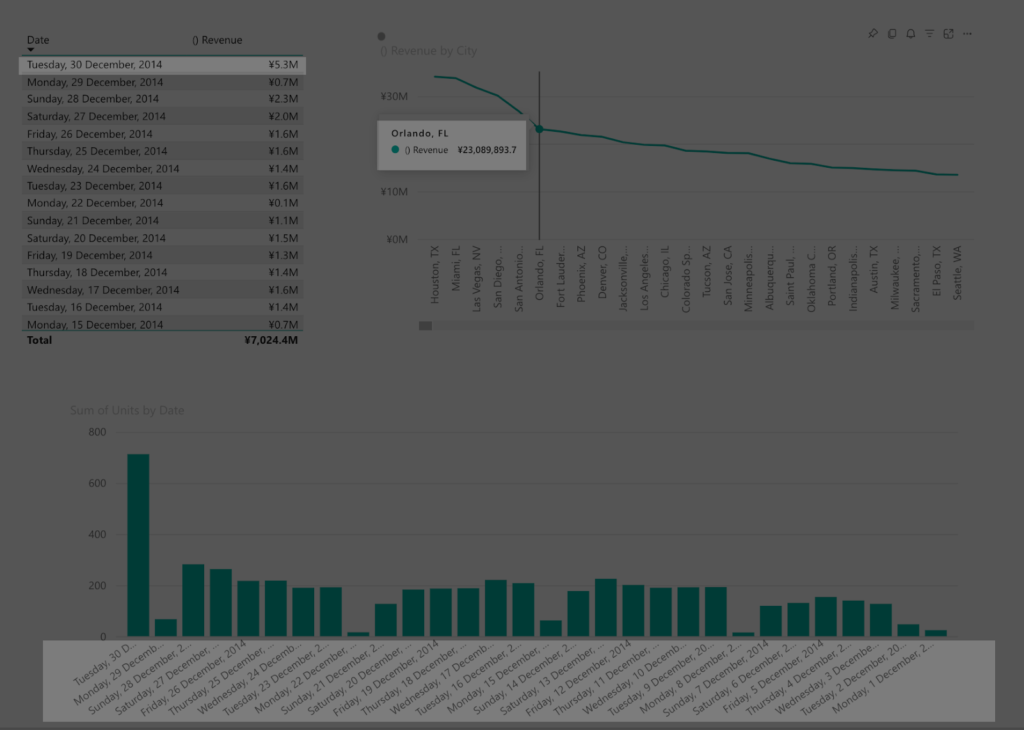The width and height of the screenshot is (1024, 730).
Task: Click the Date column header
Action: (x=38, y=40)
